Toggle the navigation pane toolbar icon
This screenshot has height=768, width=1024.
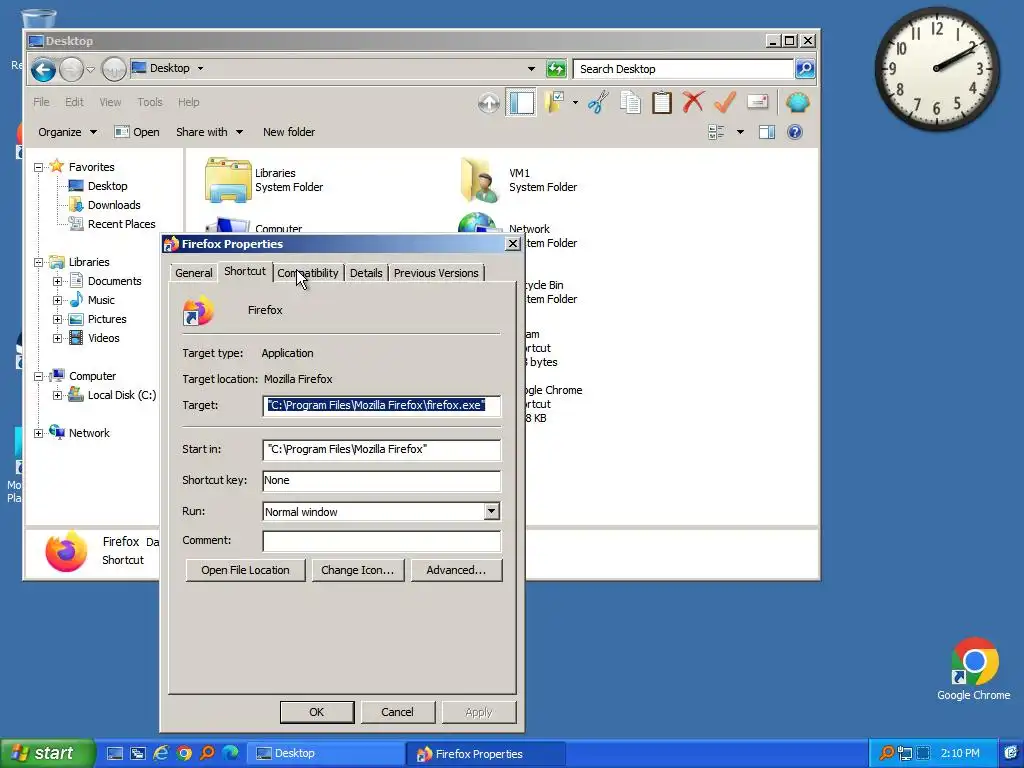(x=521, y=103)
